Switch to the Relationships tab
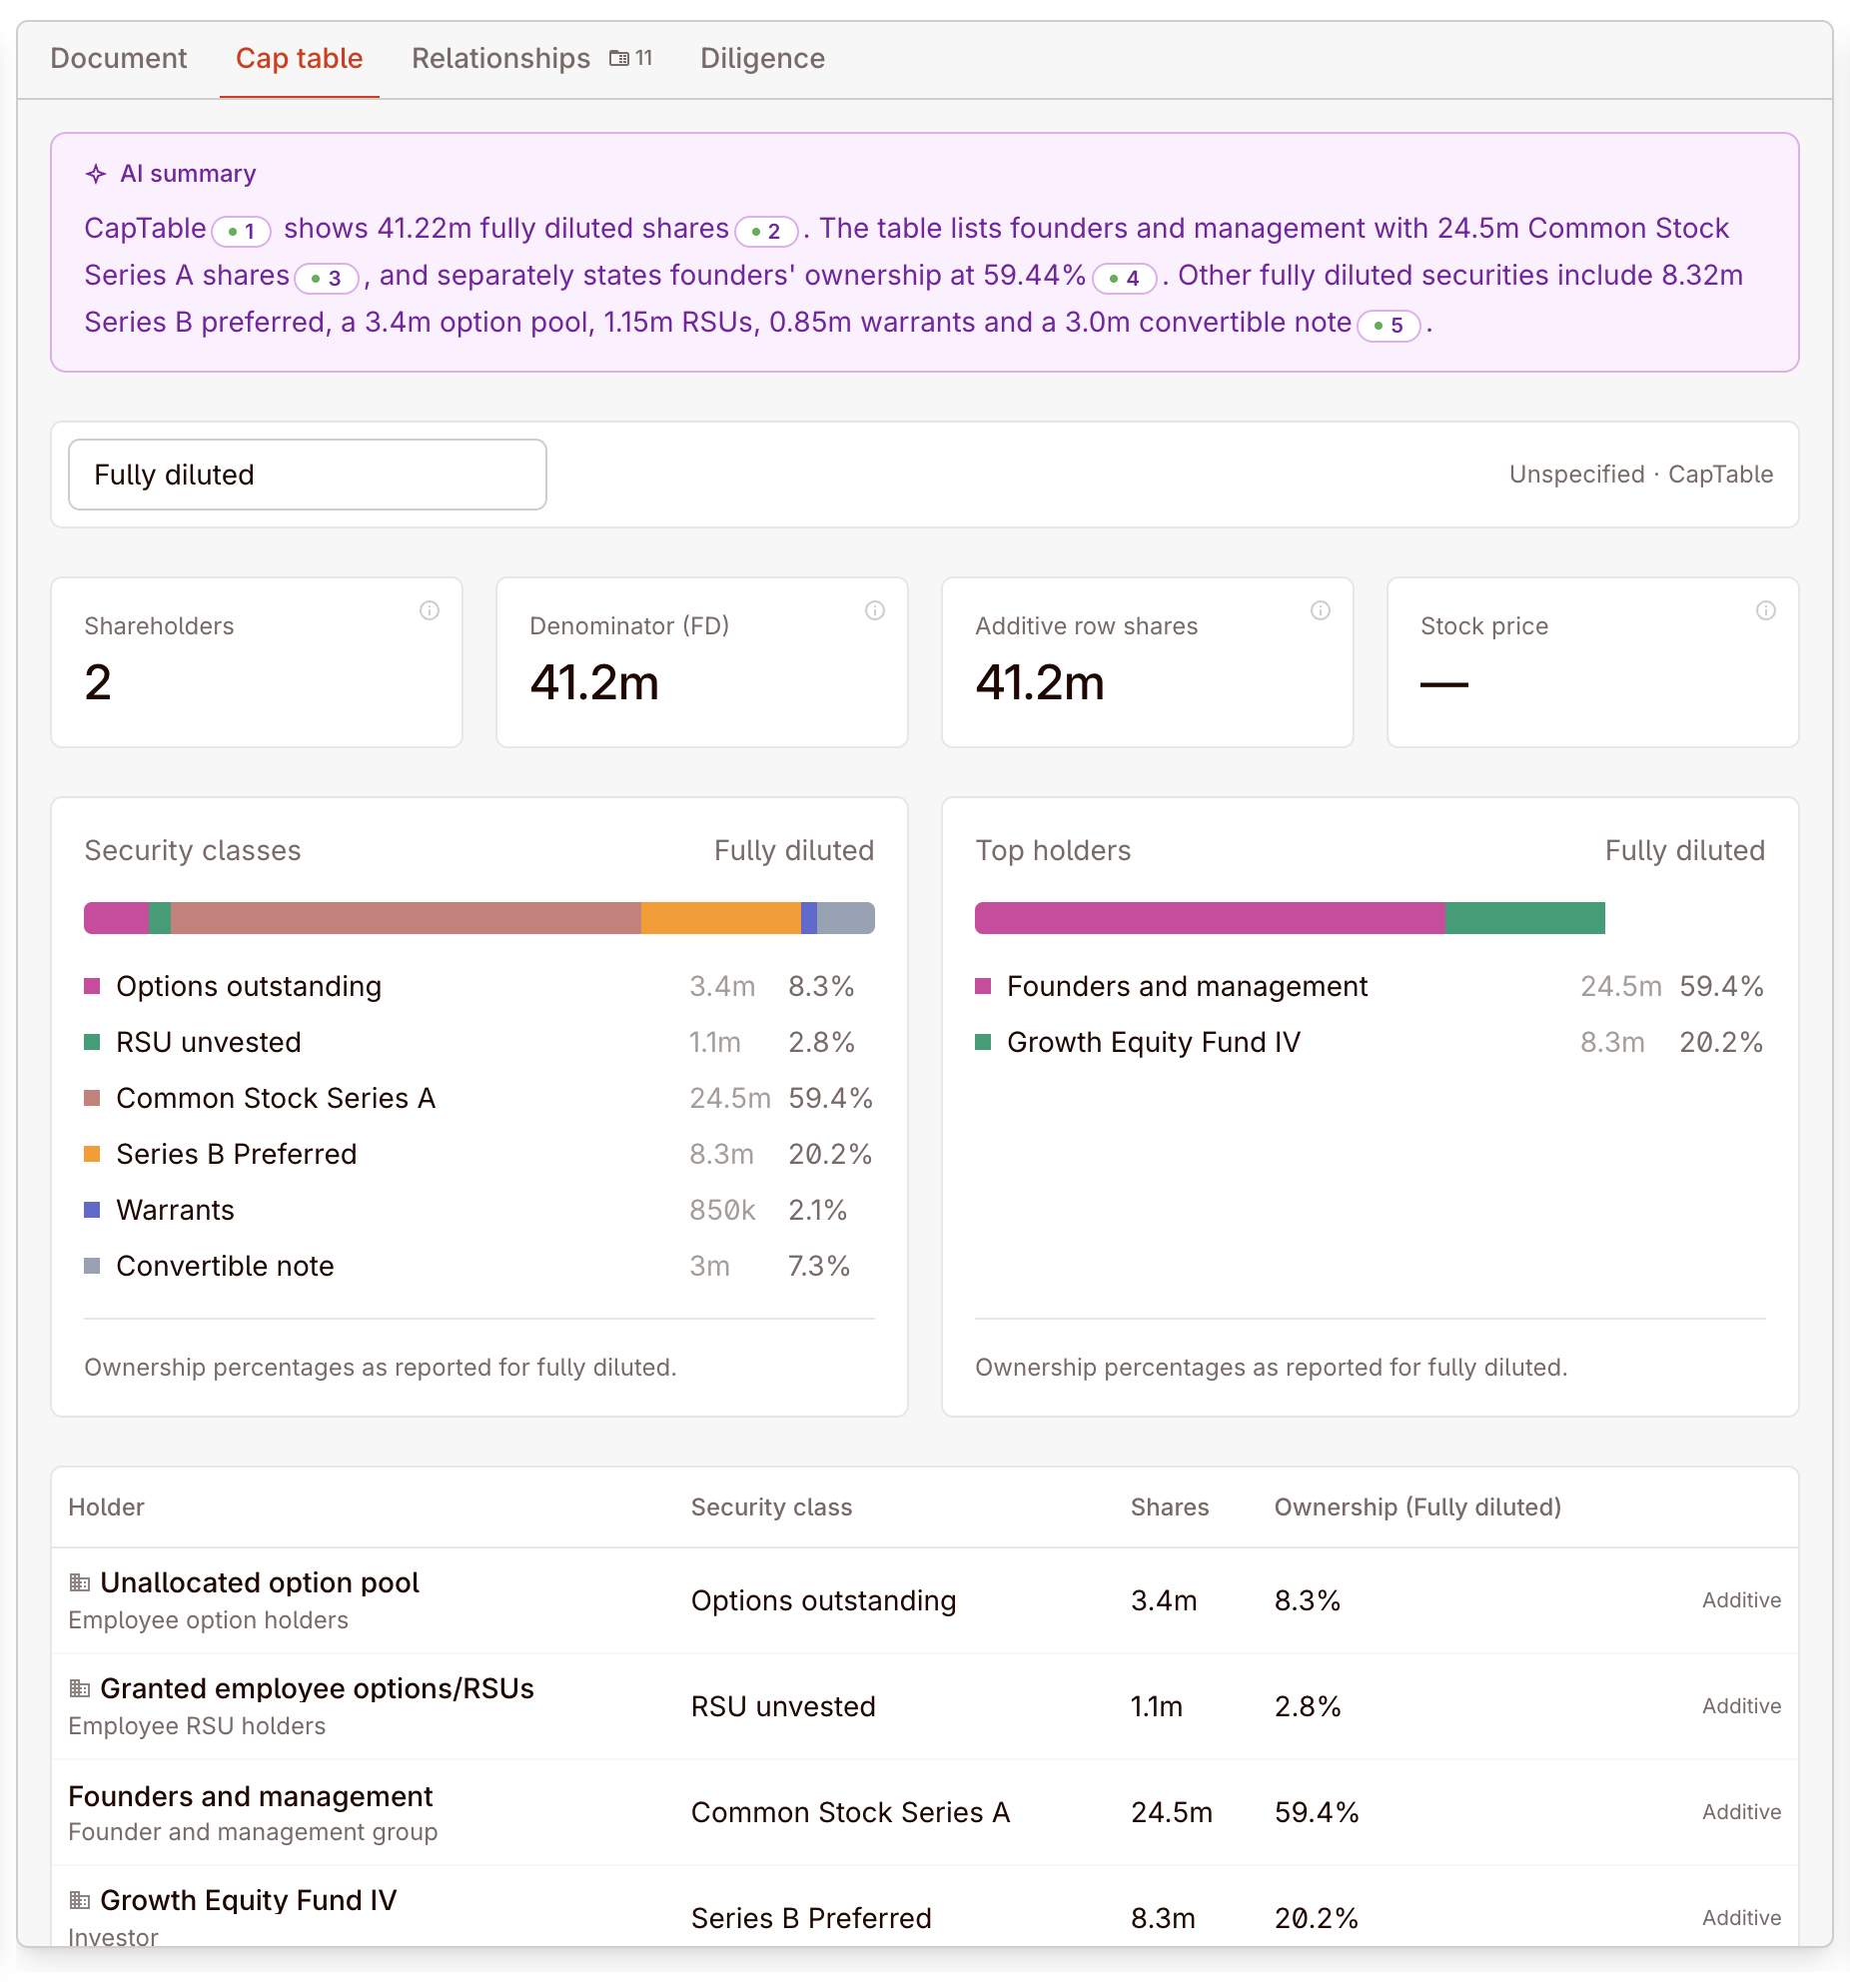The image size is (1850, 1988). click(500, 59)
